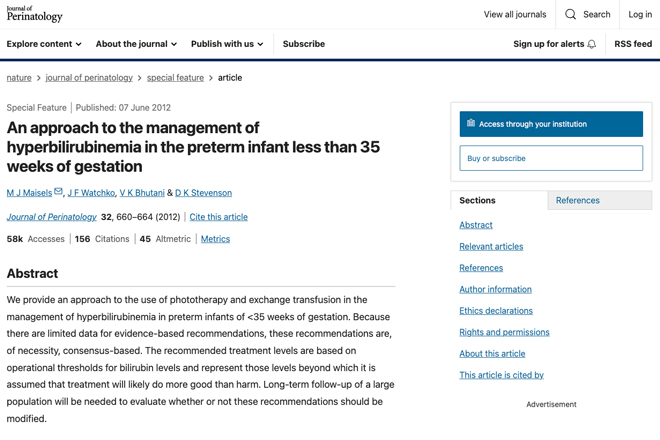The width and height of the screenshot is (660, 440).
Task: Click the Log in link
Action: coord(640,14)
